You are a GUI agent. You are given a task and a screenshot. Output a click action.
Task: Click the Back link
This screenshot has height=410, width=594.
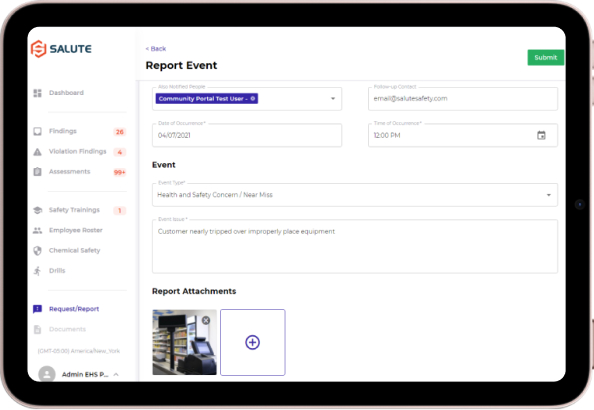coord(156,49)
